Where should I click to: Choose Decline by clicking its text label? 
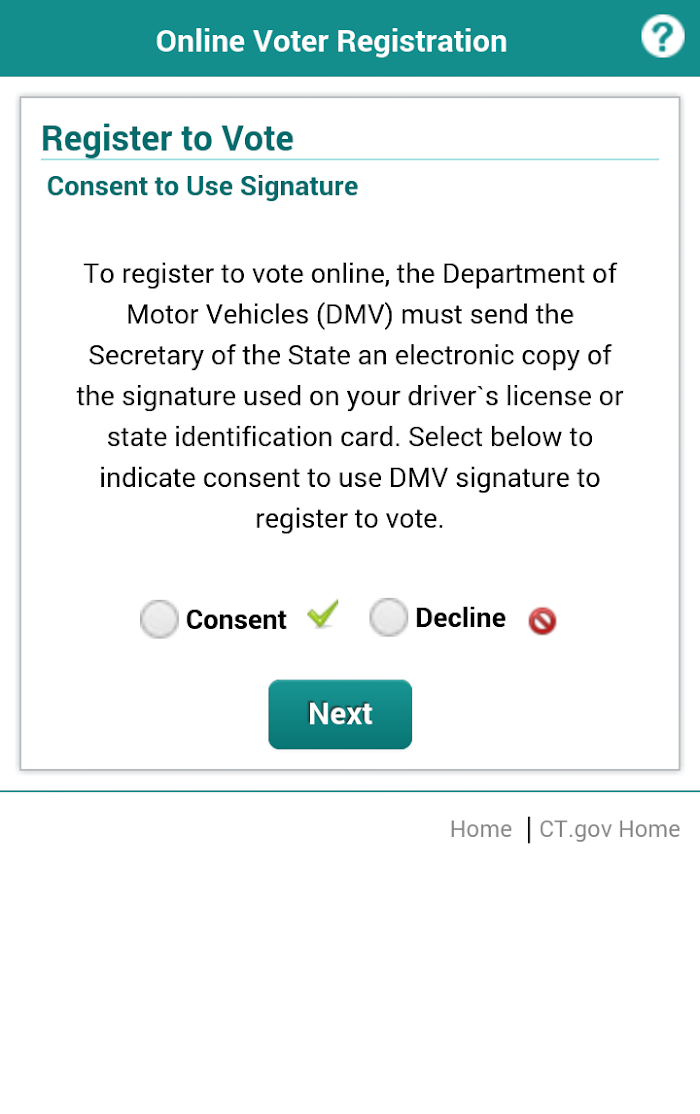[461, 617]
